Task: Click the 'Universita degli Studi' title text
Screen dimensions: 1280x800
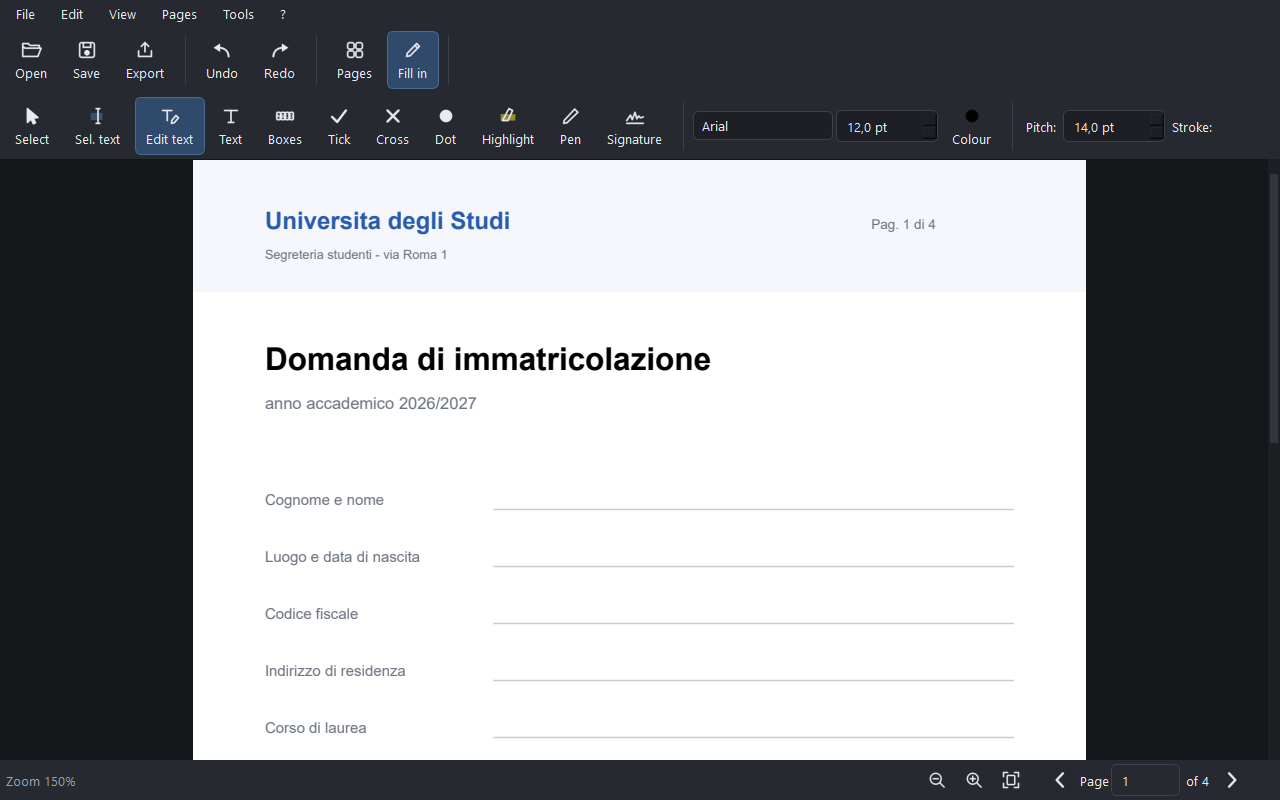Action: click(x=387, y=221)
